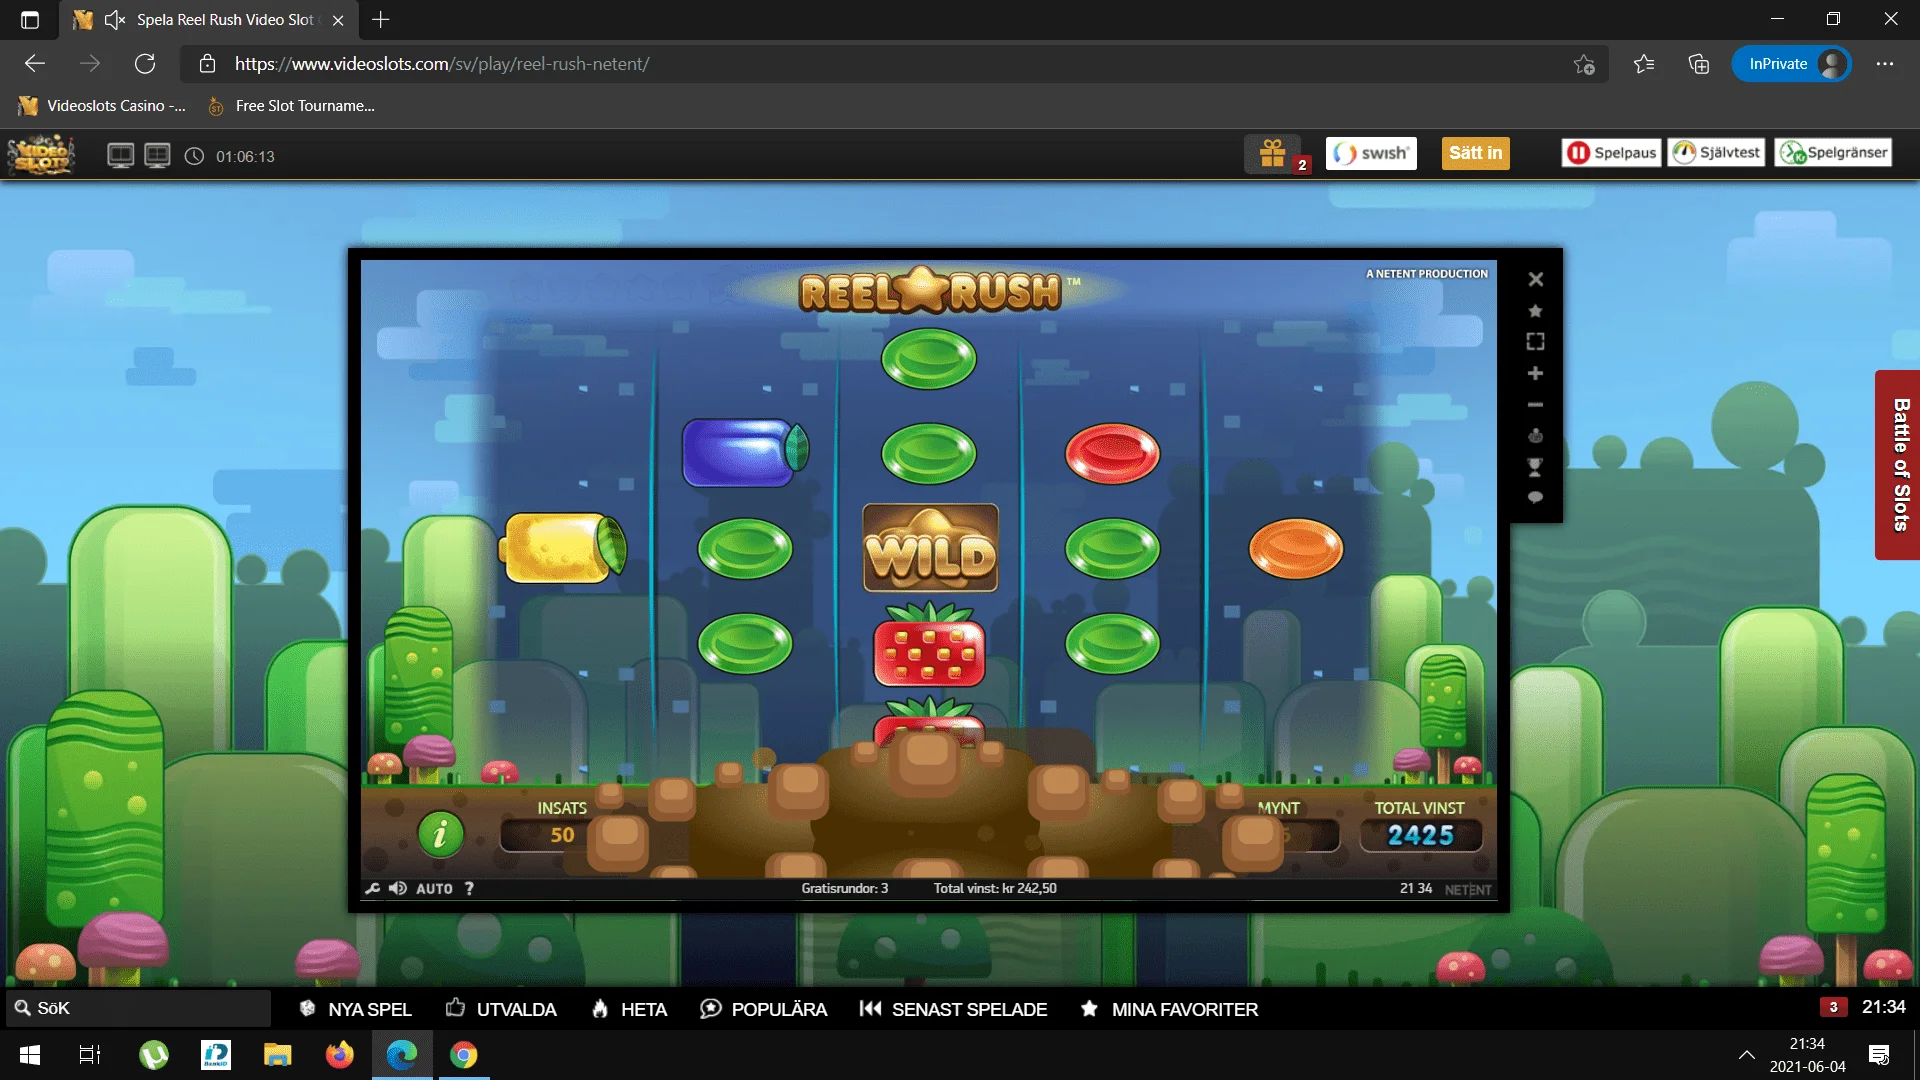Open the HETA category
This screenshot has width=1920, height=1080.
pos(630,1009)
